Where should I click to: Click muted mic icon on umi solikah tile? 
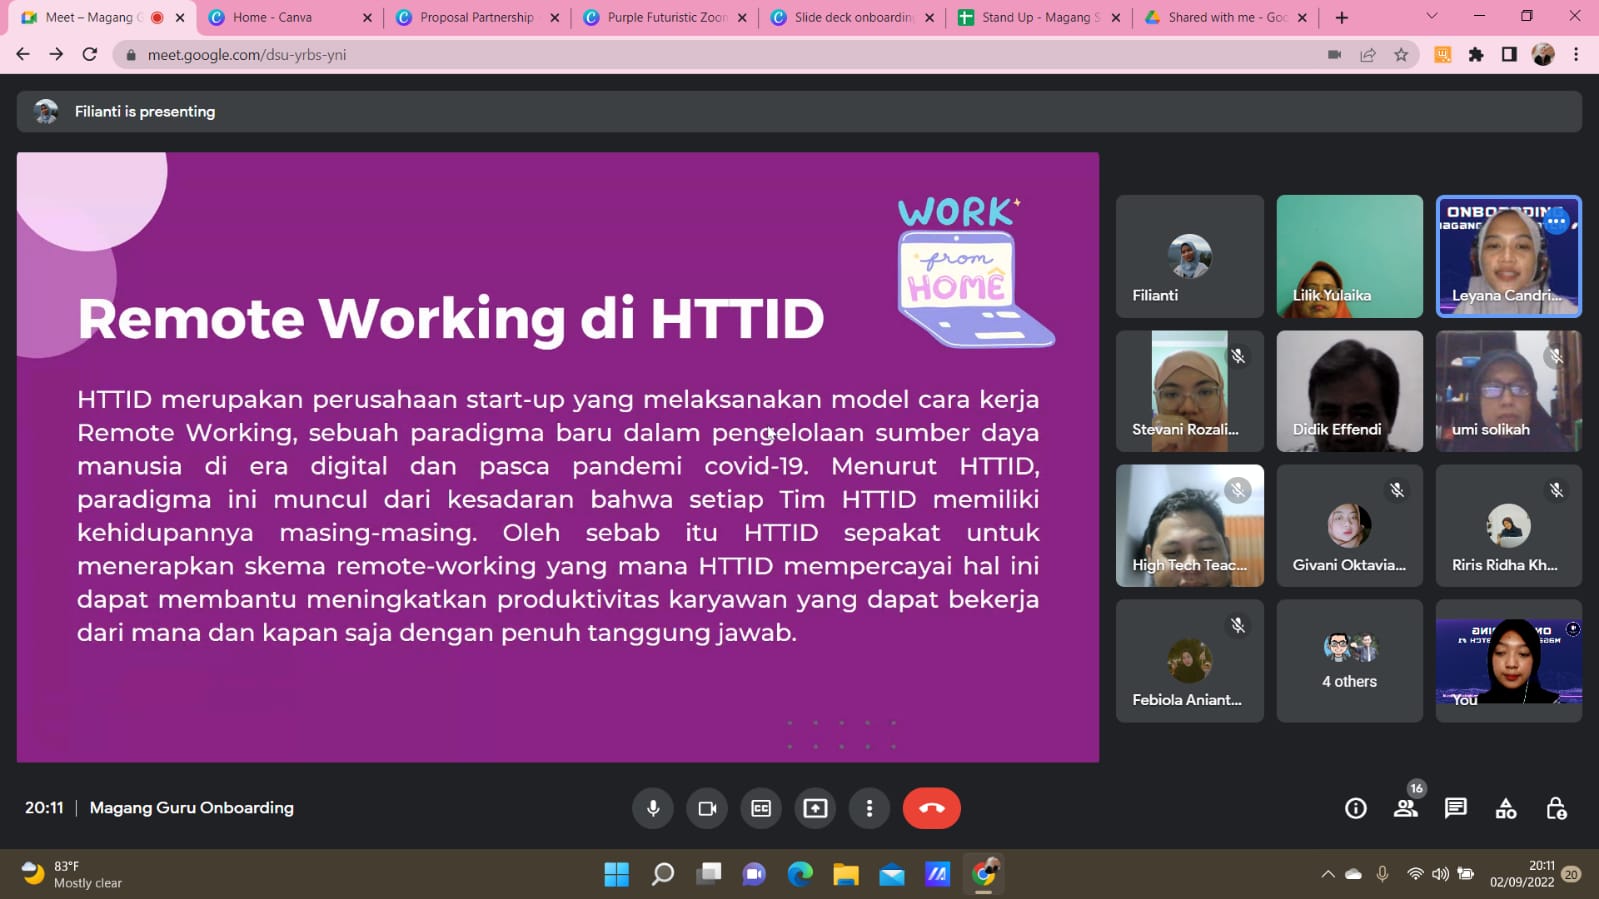click(x=1556, y=356)
